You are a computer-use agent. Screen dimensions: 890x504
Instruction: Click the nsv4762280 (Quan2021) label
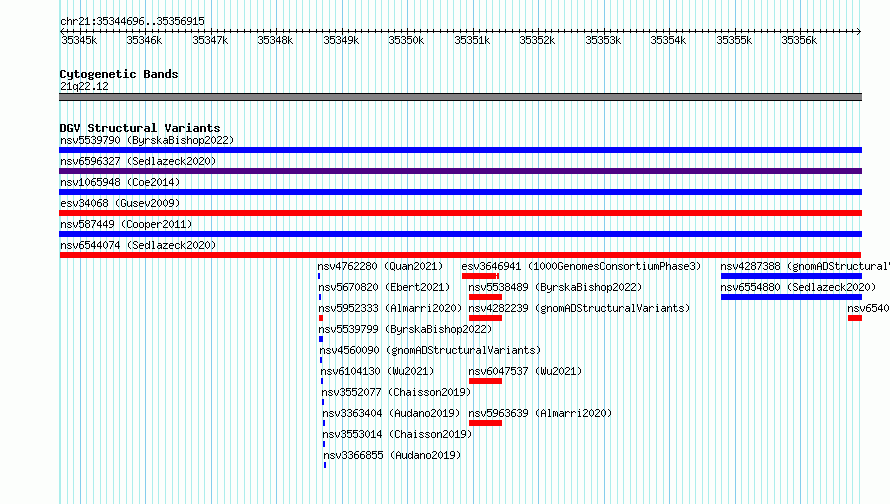[x=380, y=266]
